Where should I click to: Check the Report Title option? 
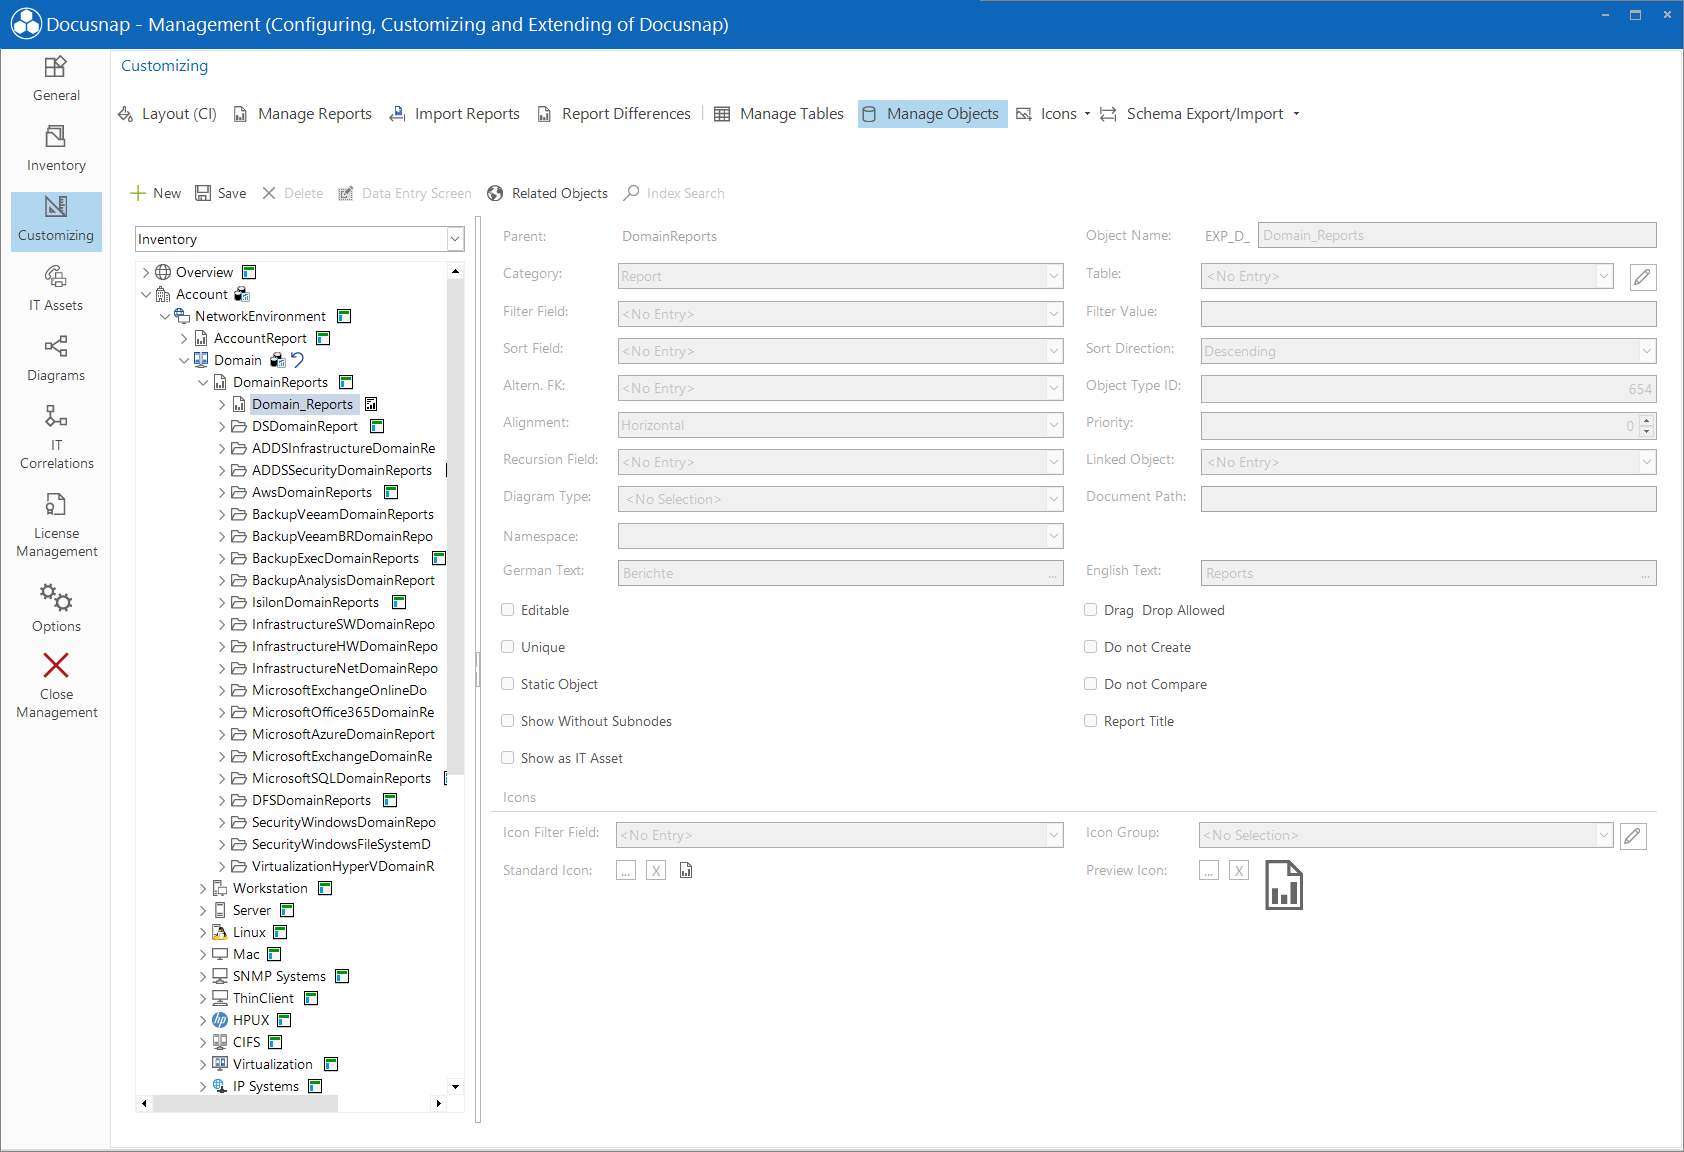click(1091, 721)
